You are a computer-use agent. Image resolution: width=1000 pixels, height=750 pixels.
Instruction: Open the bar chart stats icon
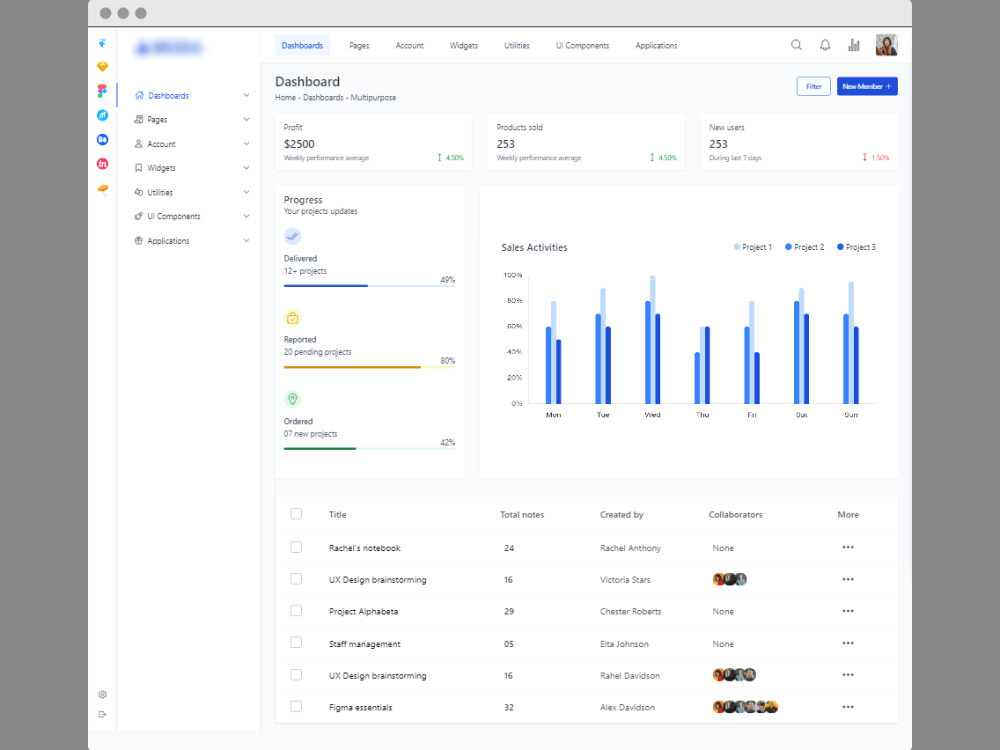853,45
